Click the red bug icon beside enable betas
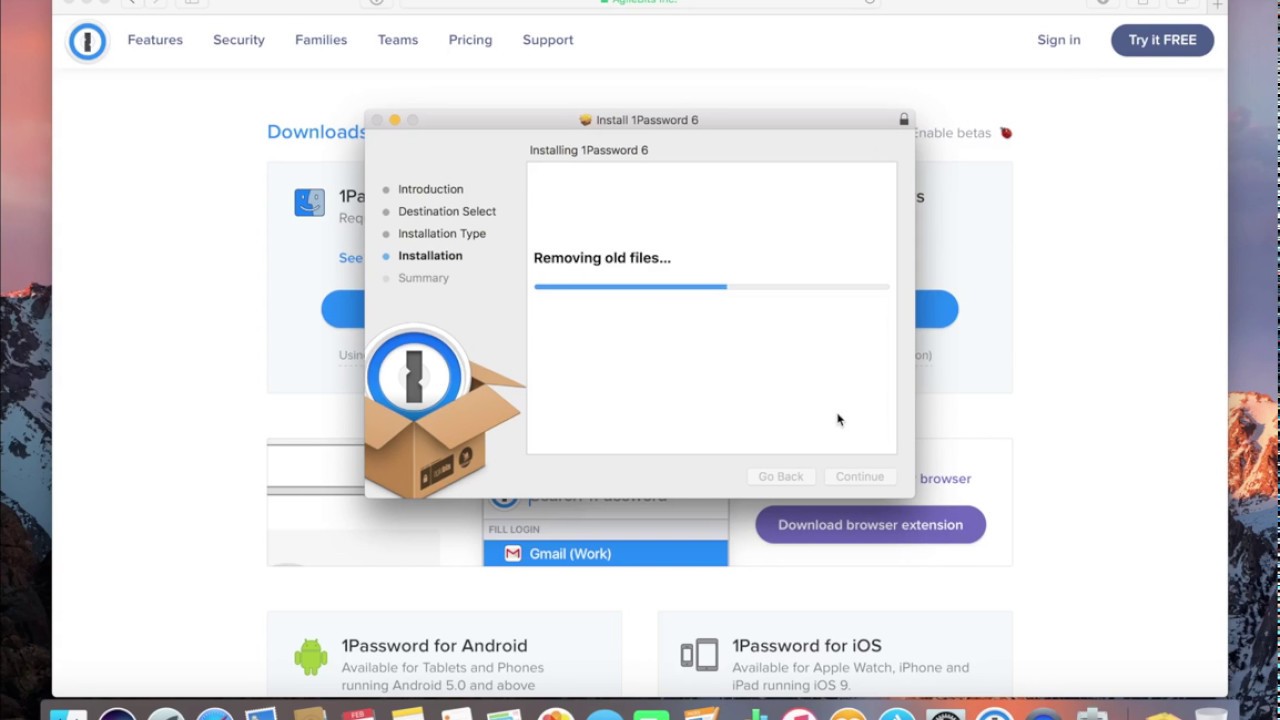This screenshot has height=720, width=1280. (1006, 133)
